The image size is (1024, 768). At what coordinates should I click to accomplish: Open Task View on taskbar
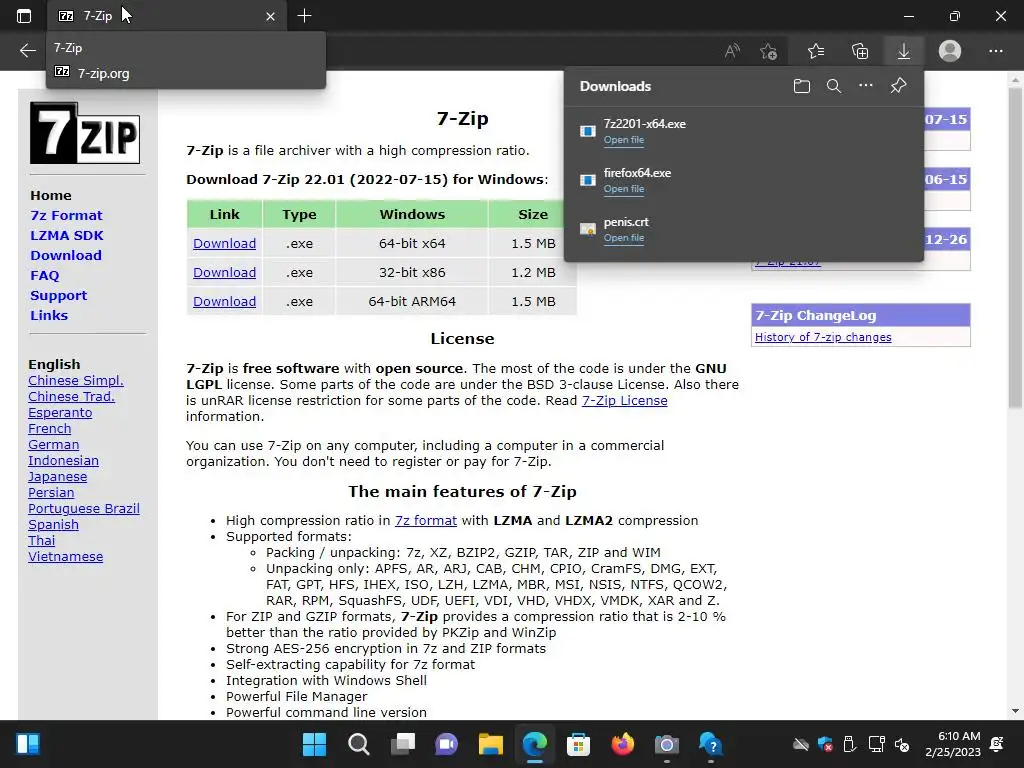pos(403,744)
